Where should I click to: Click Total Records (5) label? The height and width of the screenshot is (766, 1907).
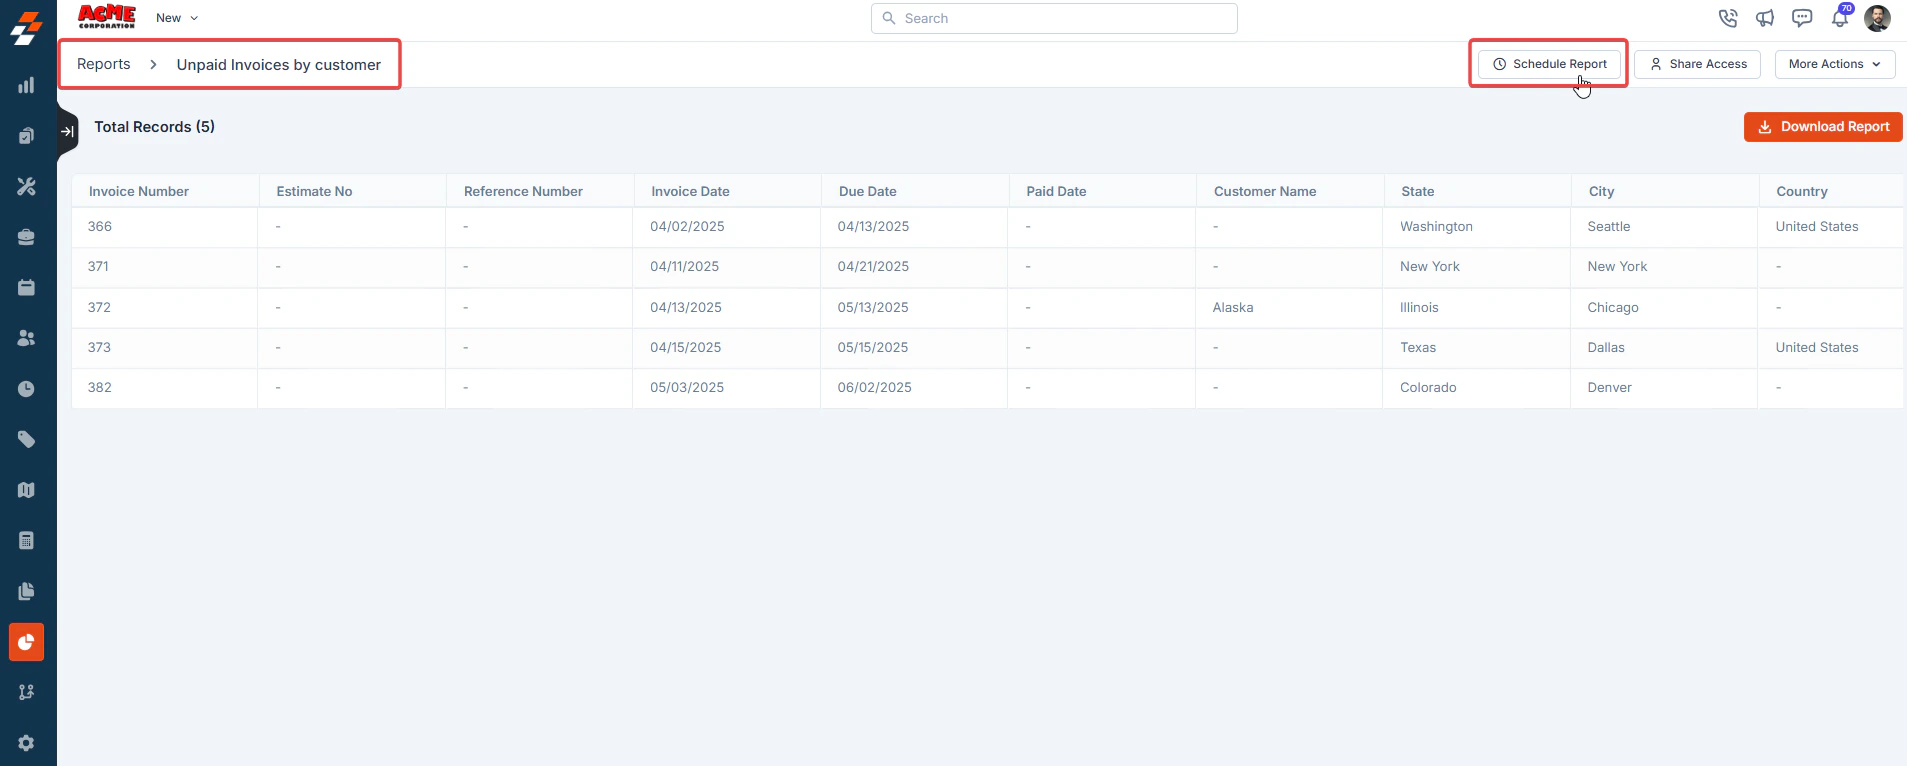click(154, 127)
